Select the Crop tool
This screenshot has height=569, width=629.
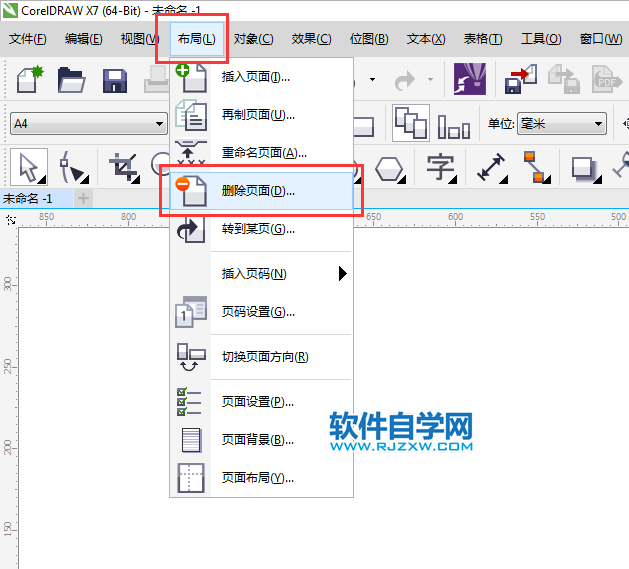(x=125, y=167)
